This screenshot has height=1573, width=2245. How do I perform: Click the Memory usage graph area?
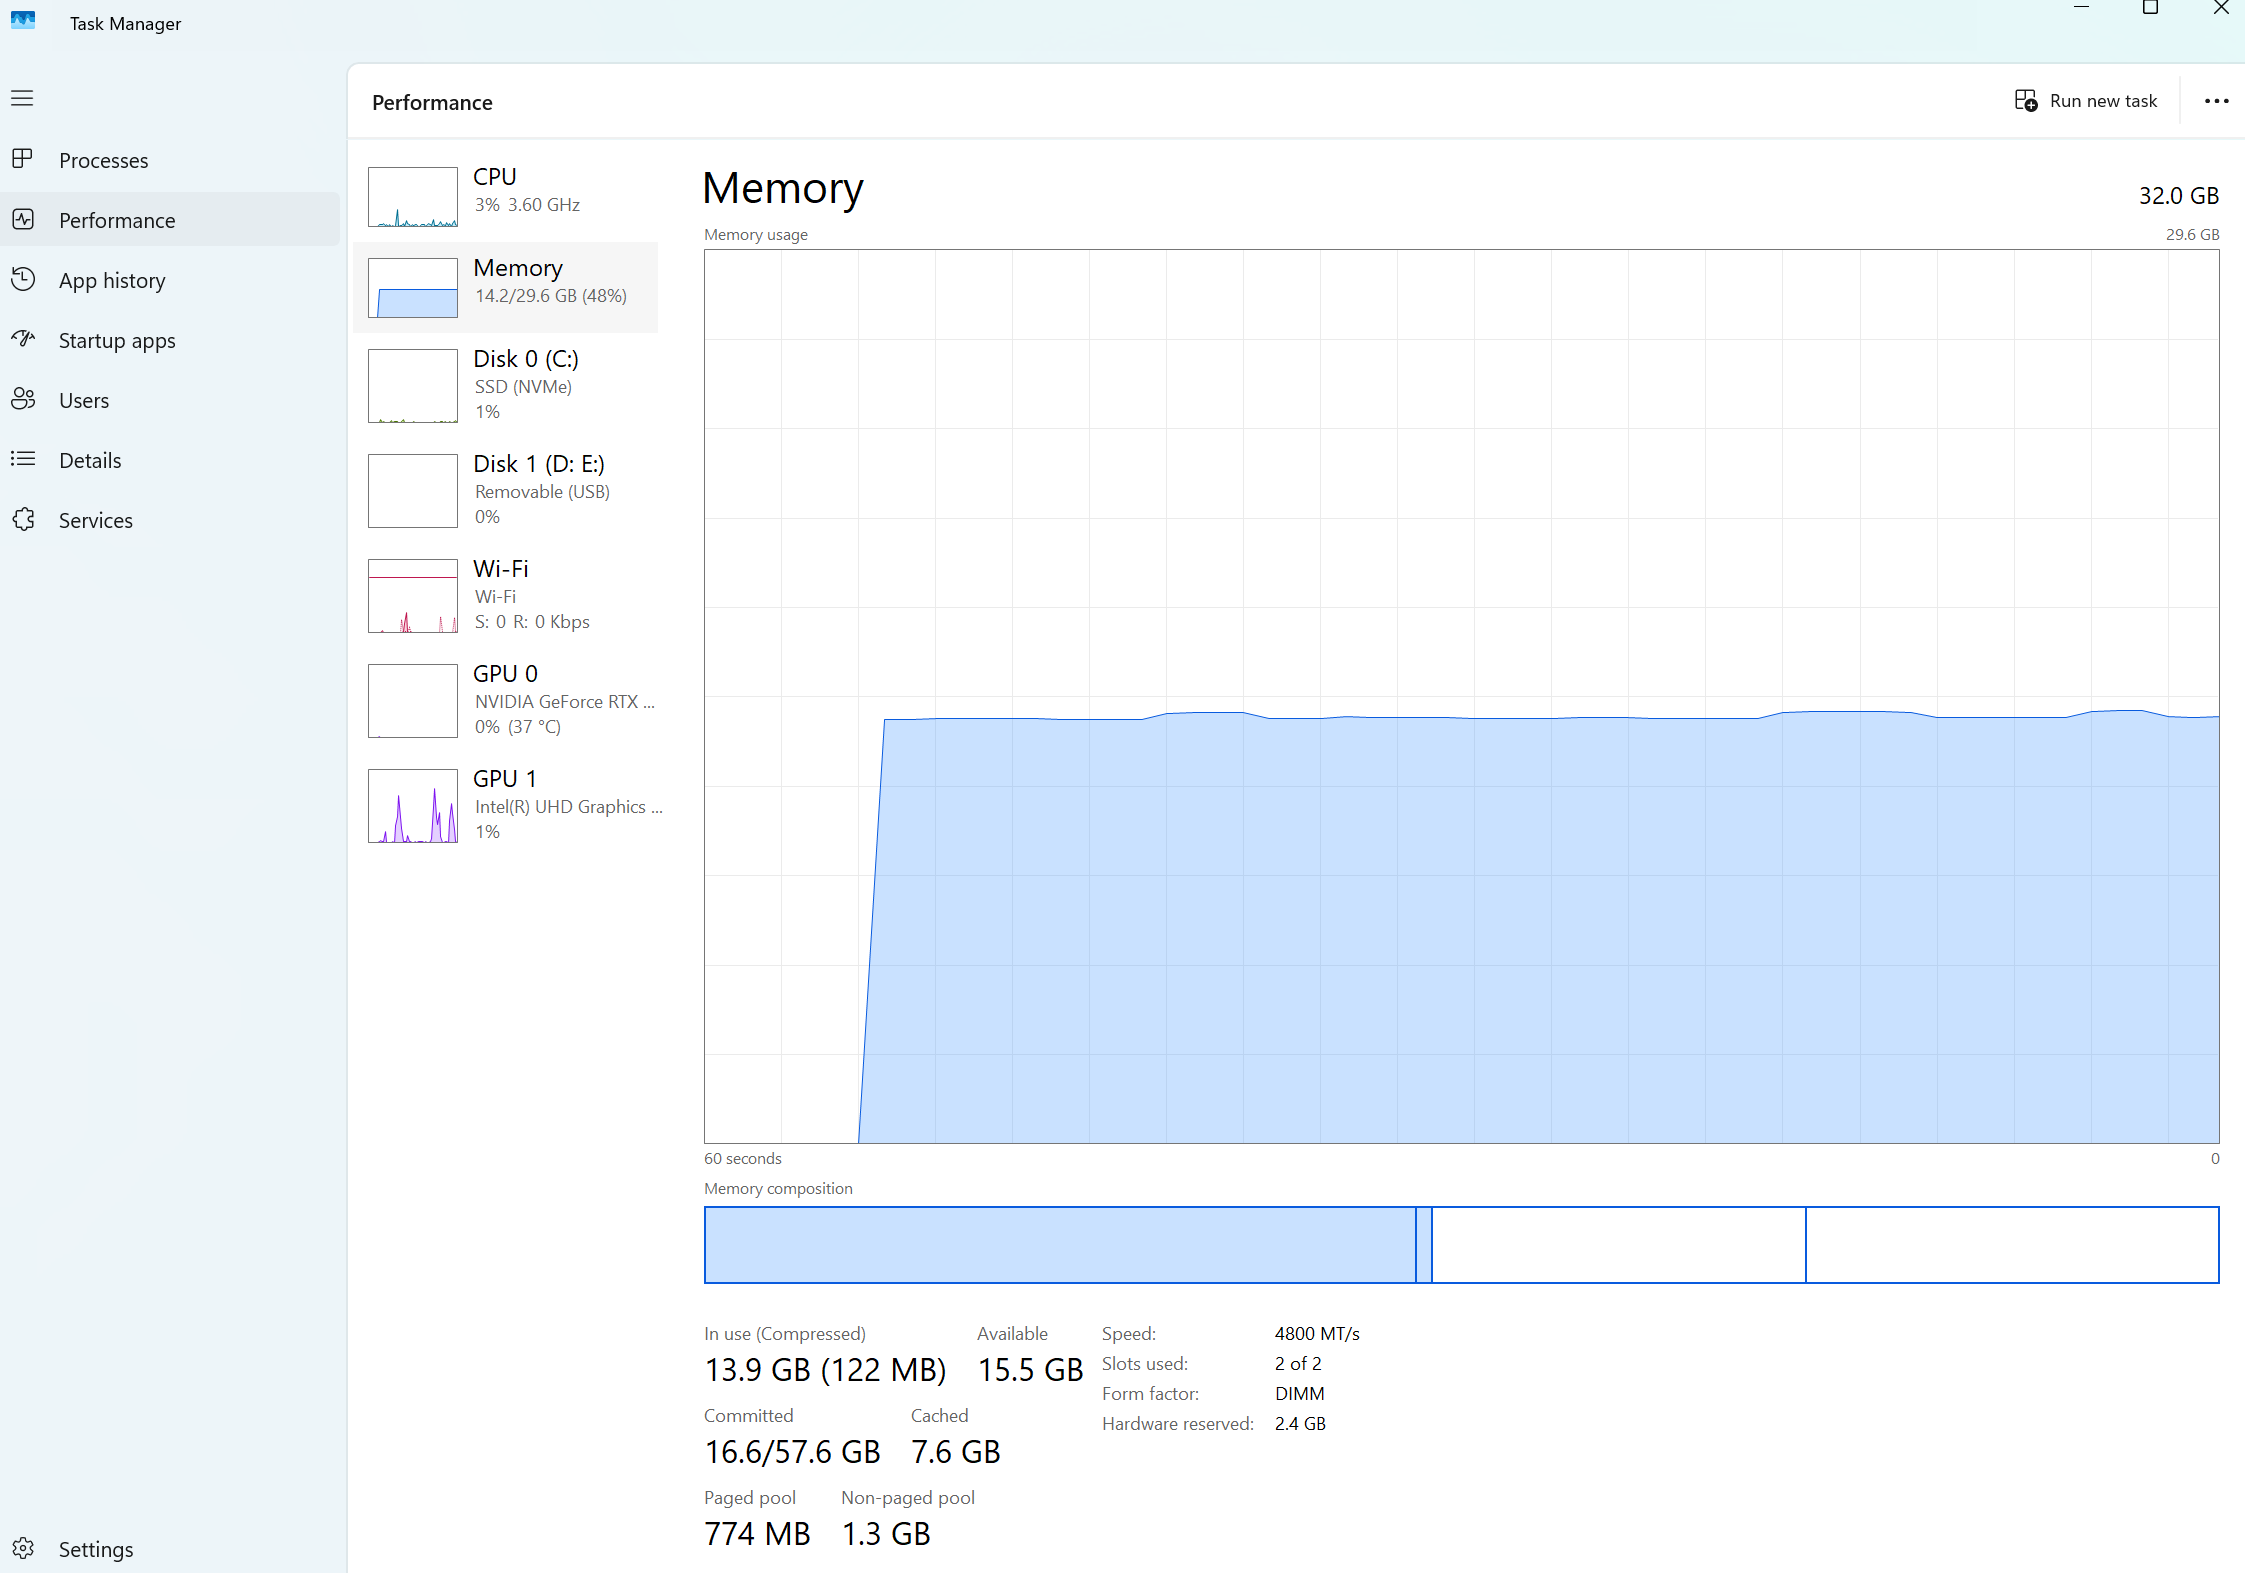1460,695
